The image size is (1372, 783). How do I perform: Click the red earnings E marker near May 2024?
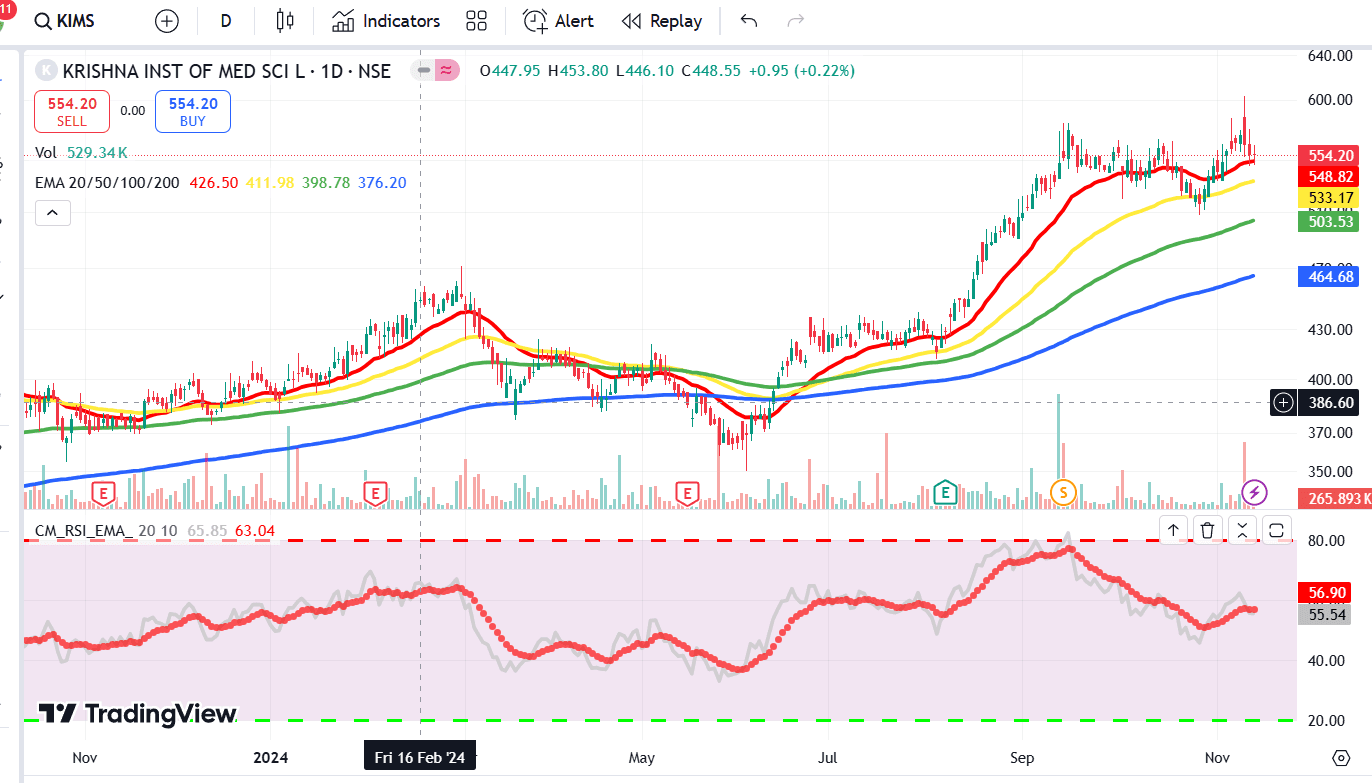pyautogui.click(x=687, y=491)
